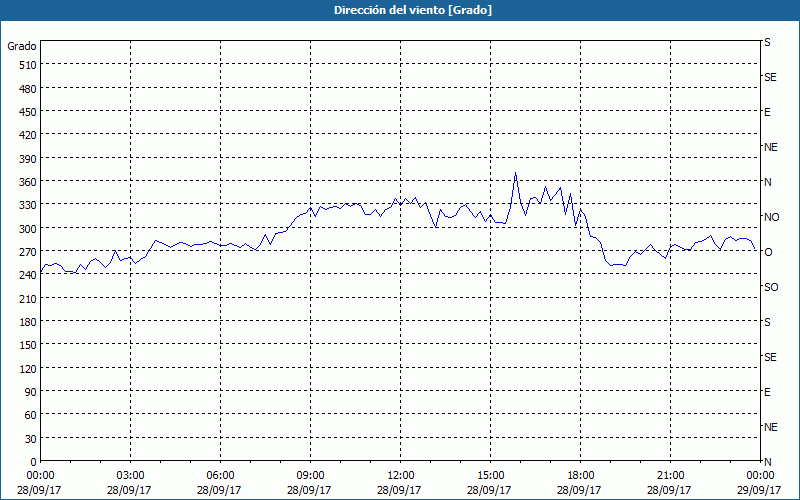Screen dimensions: 800x500
Task: Click the 18:00 time axis label
Action: [581, 476]
